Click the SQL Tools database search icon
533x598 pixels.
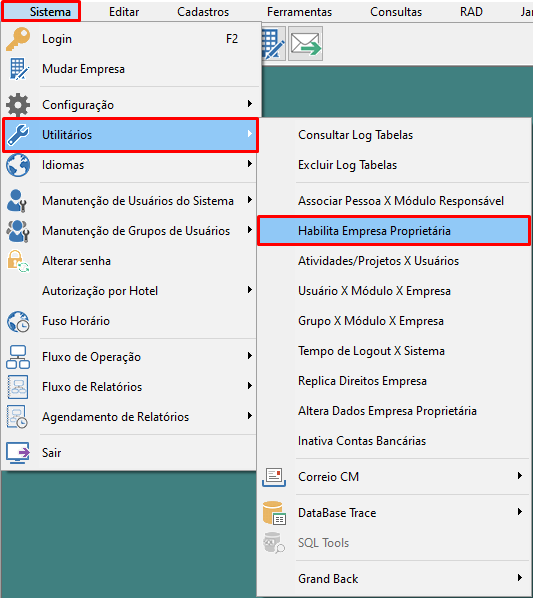[274, 543]
